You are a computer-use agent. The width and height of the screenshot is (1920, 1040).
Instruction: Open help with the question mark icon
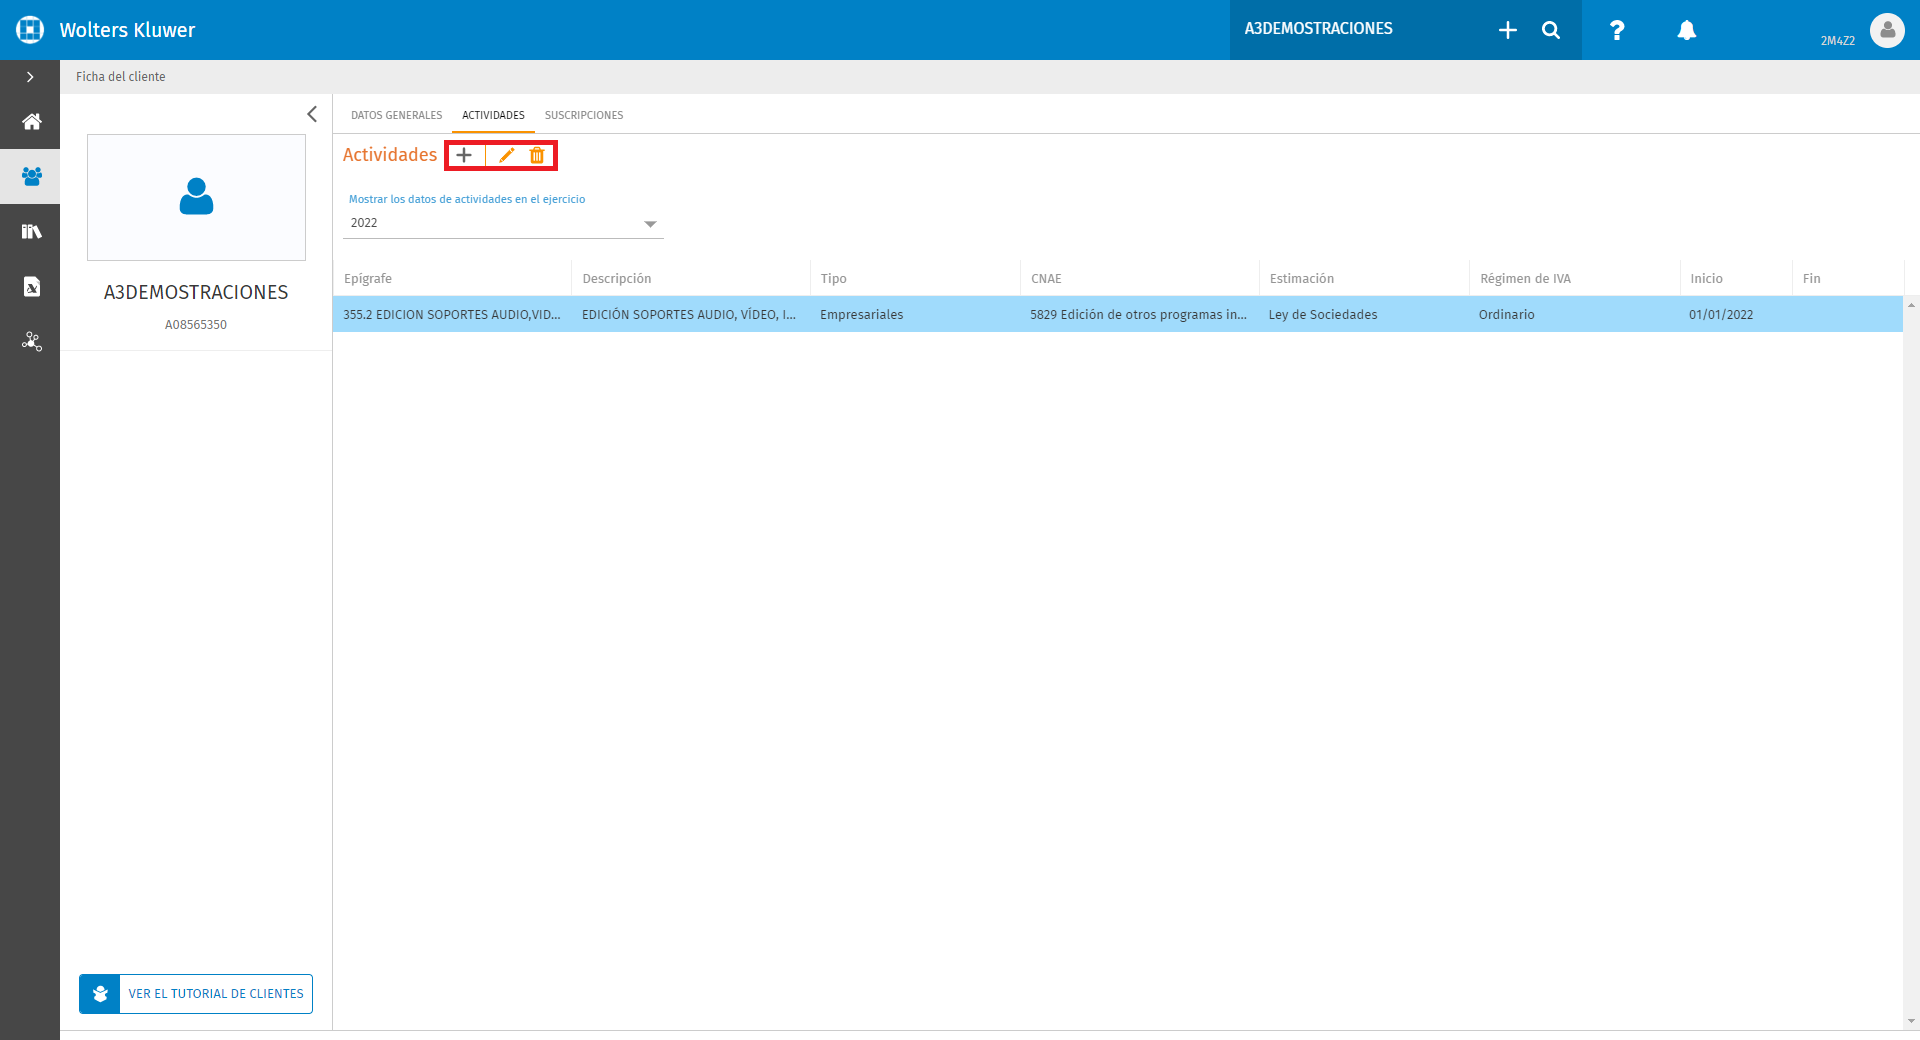[x=1617, y=30]
